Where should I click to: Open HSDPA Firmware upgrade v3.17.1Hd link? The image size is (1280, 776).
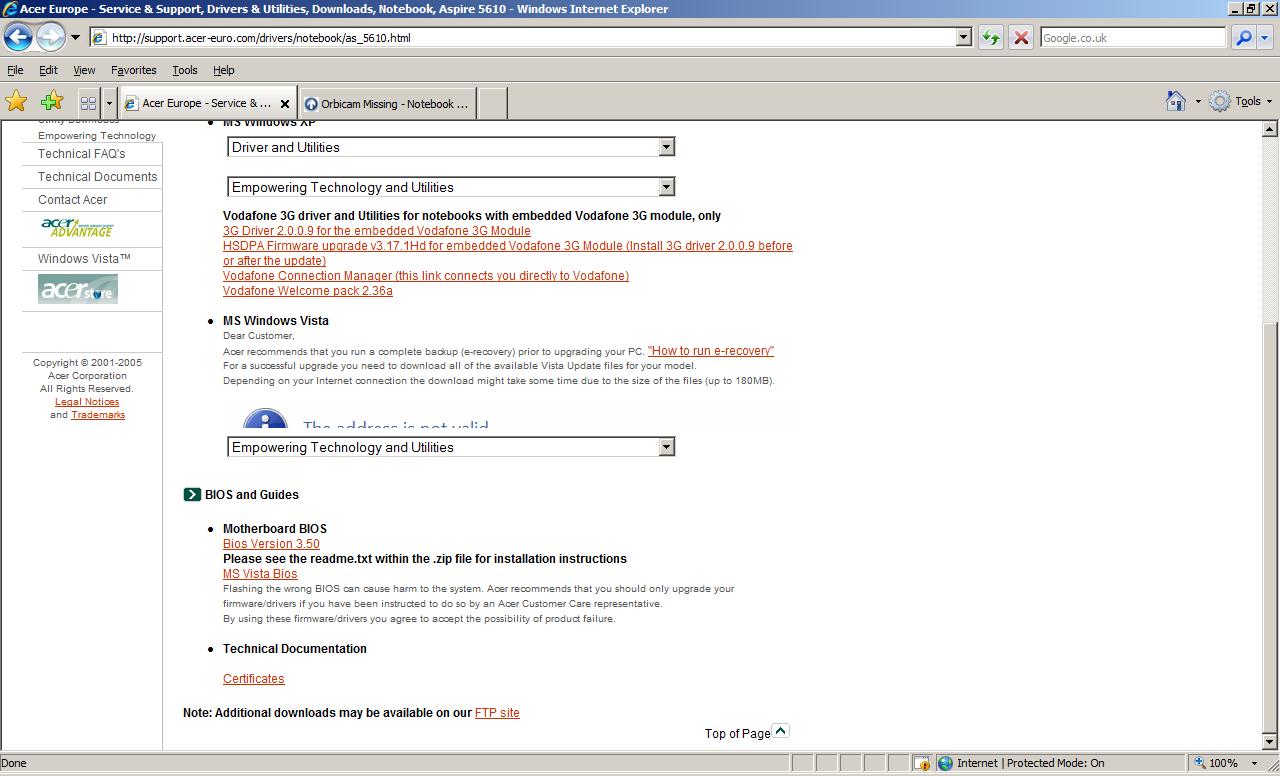pos(508,253)
